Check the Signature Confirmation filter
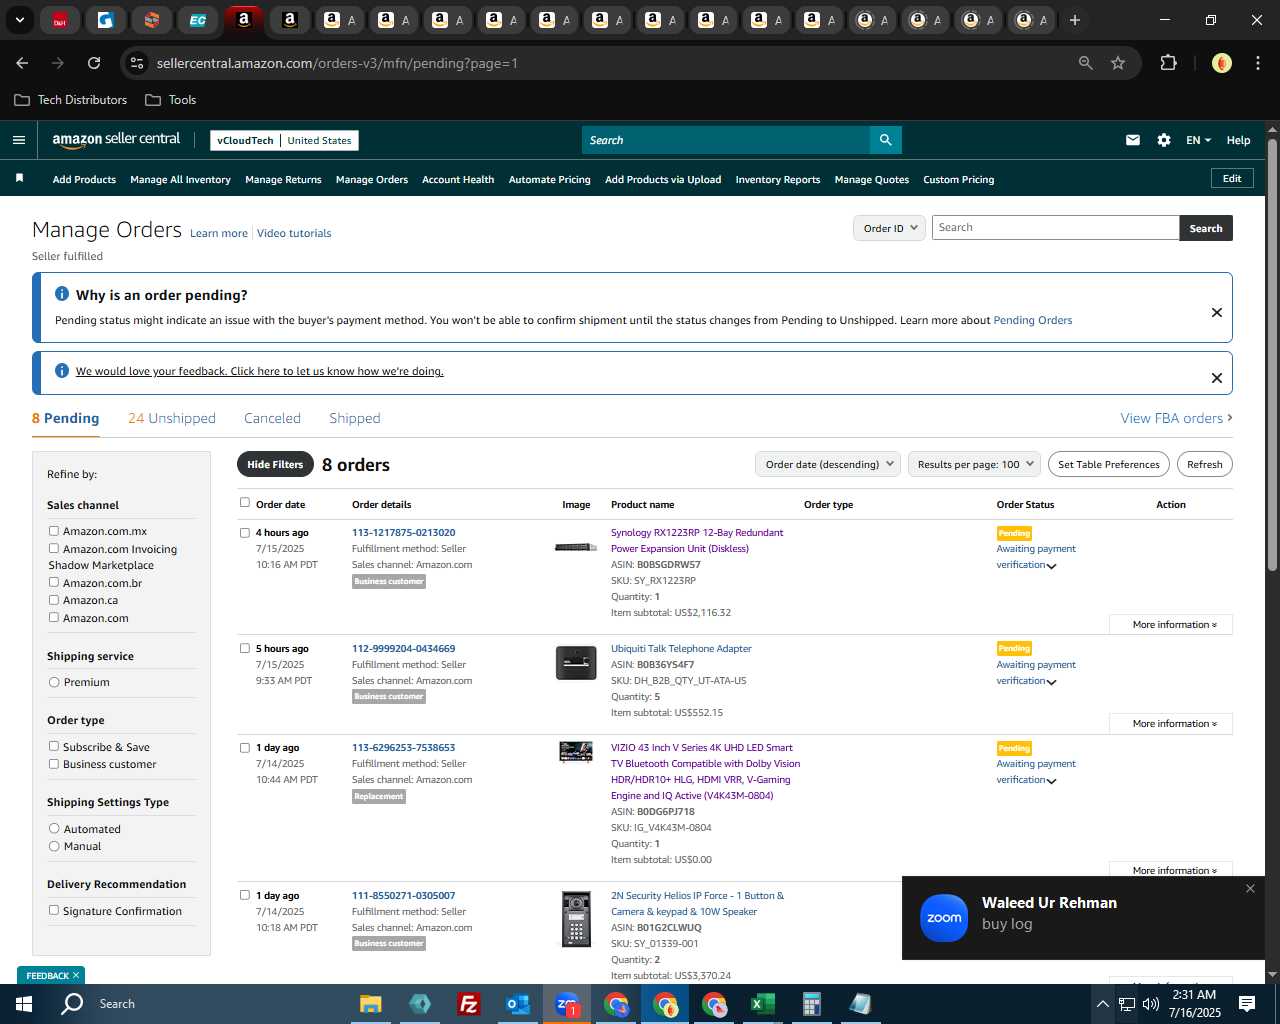Image resolution: width=1280 pixels, height=1024 pixels. point(54,910)
